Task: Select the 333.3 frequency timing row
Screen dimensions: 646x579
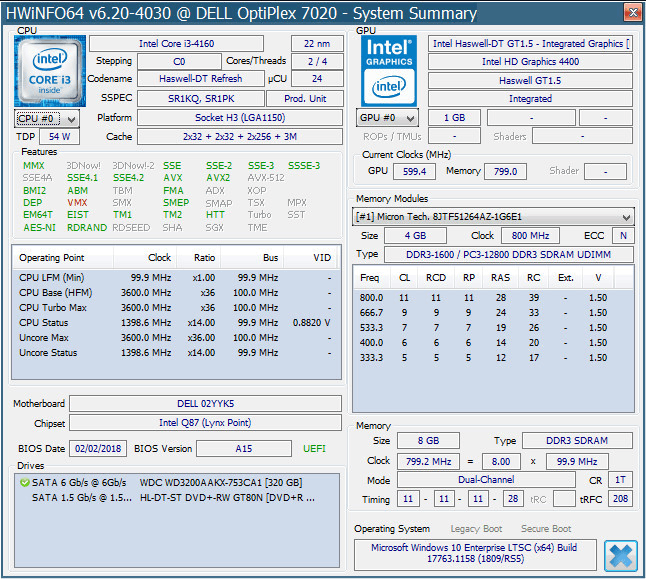Action: [x=493, y=358]
